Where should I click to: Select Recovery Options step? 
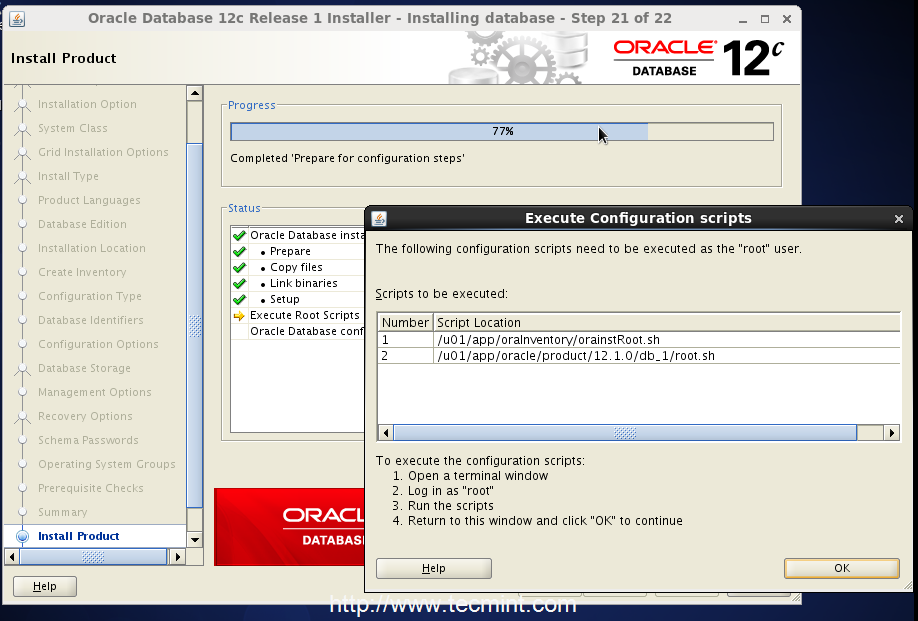pyautogui.click(x=85, y=416)
